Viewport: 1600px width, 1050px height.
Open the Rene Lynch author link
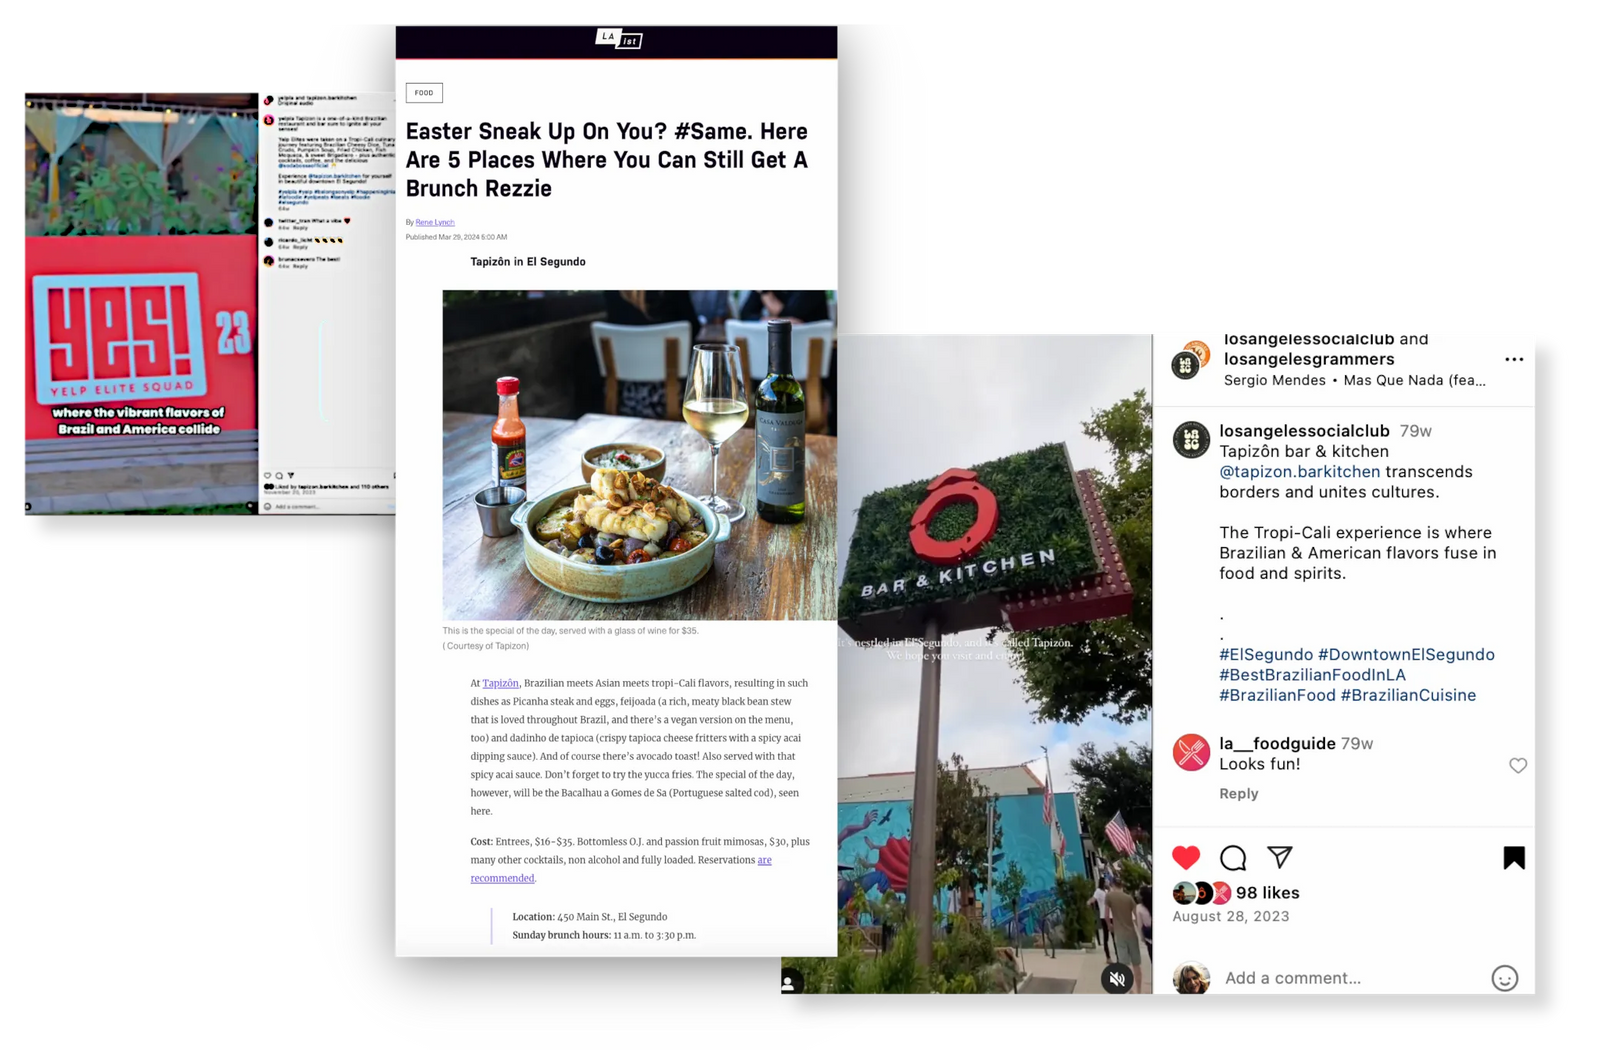435,222
